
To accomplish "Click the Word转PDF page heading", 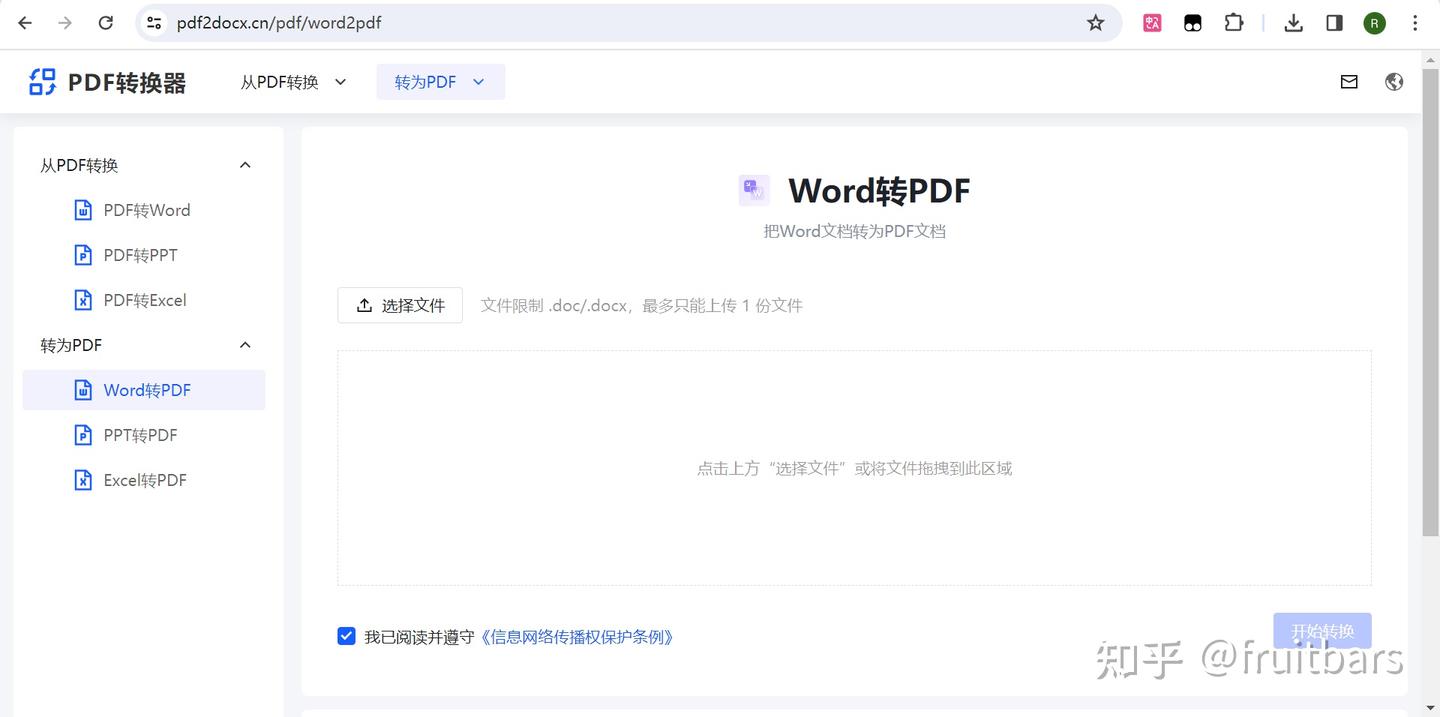I will coord(879,190).
